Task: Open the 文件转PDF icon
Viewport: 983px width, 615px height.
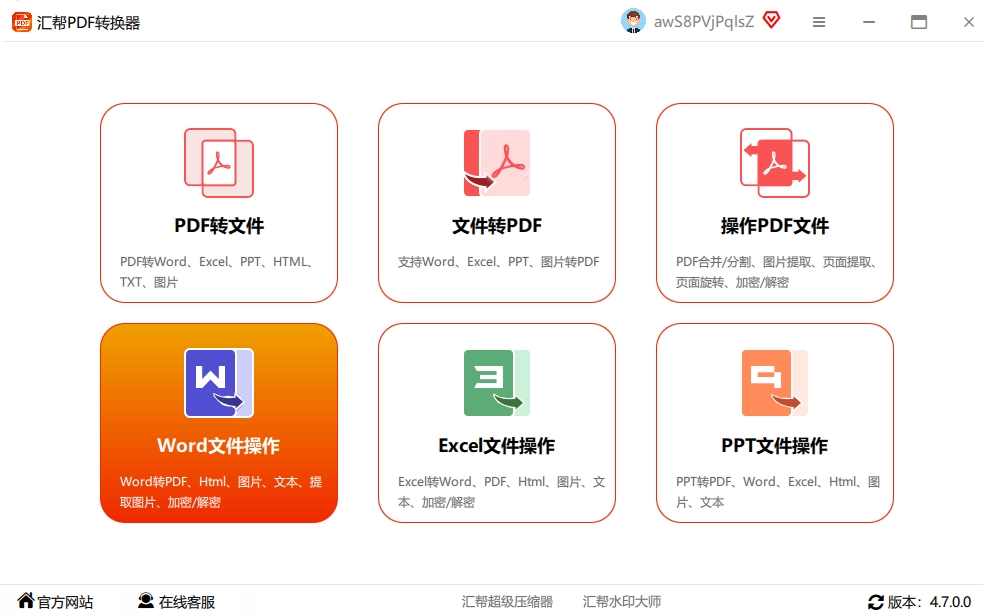Action: tap(497, 163)
